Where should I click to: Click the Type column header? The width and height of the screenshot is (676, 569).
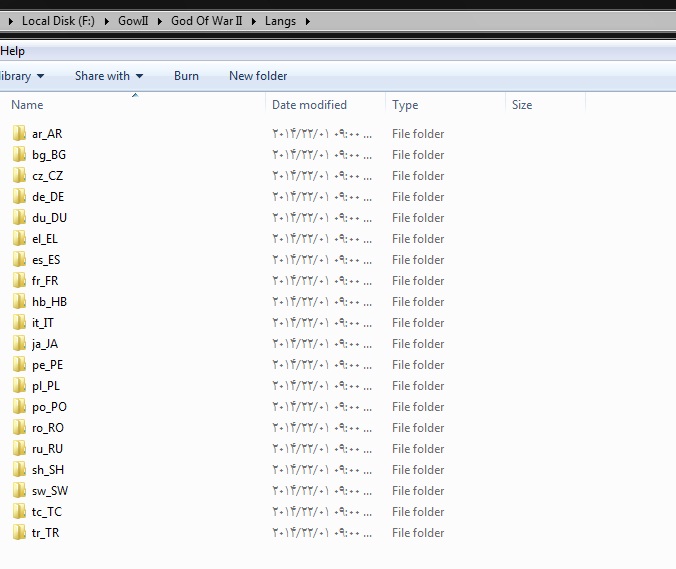(x=405, y=105)
